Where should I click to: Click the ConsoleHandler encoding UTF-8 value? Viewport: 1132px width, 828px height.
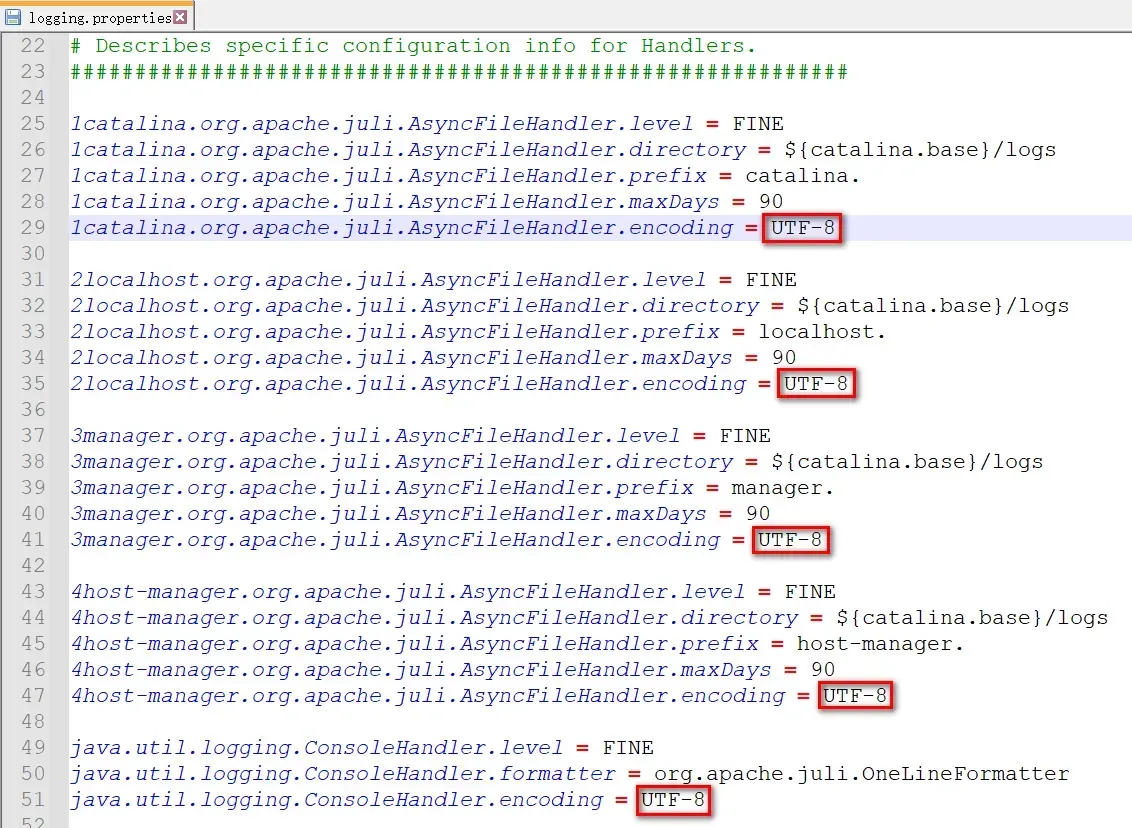673,800
